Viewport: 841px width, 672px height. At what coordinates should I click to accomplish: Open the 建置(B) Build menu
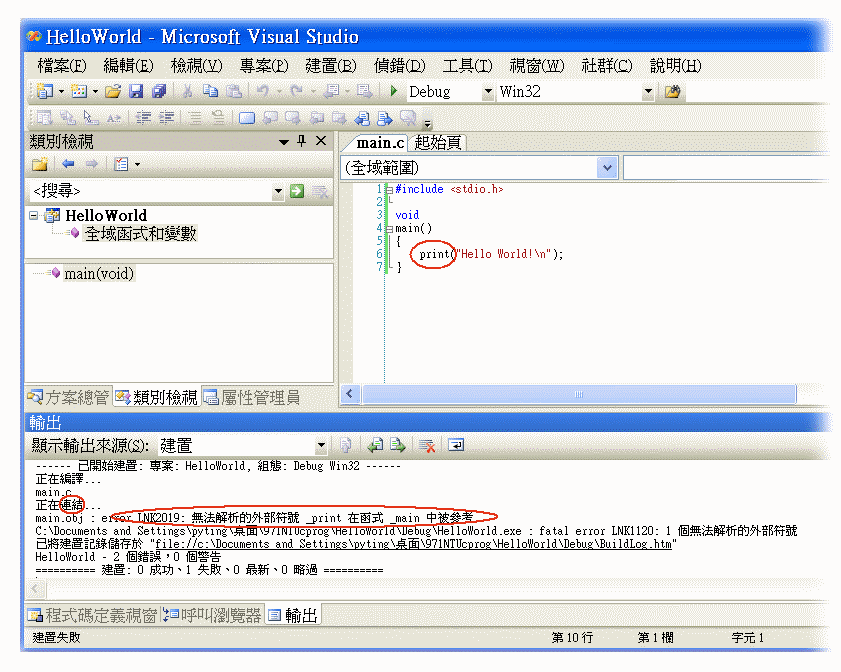pyautogui.click(x=330, y=66)
